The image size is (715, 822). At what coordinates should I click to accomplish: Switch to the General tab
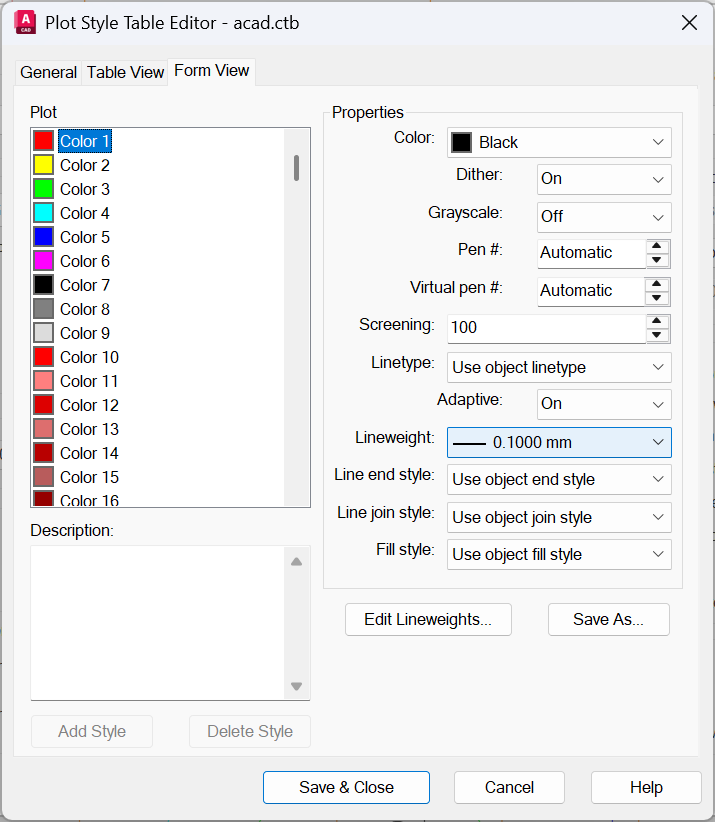tap(48, 72)
